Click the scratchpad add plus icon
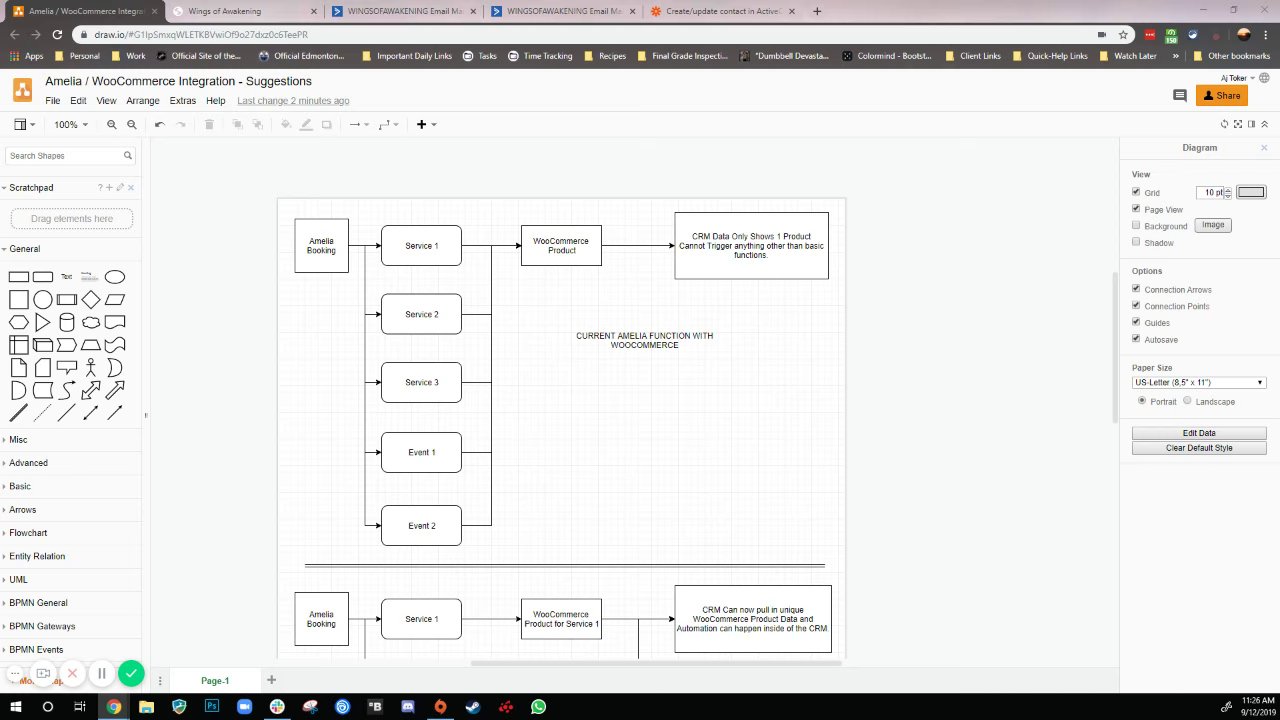Screen dimensions: 1280x720 point(109,188)
